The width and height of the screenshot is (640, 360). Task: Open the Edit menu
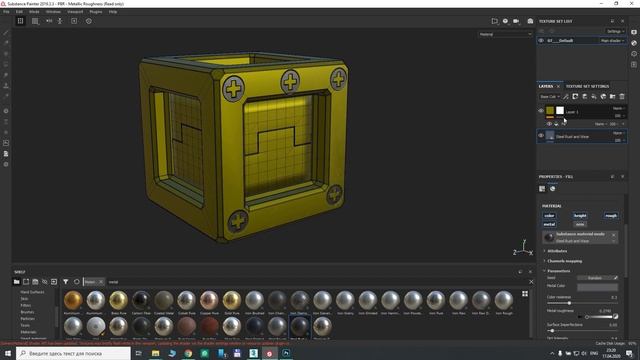tap(19, 12)
